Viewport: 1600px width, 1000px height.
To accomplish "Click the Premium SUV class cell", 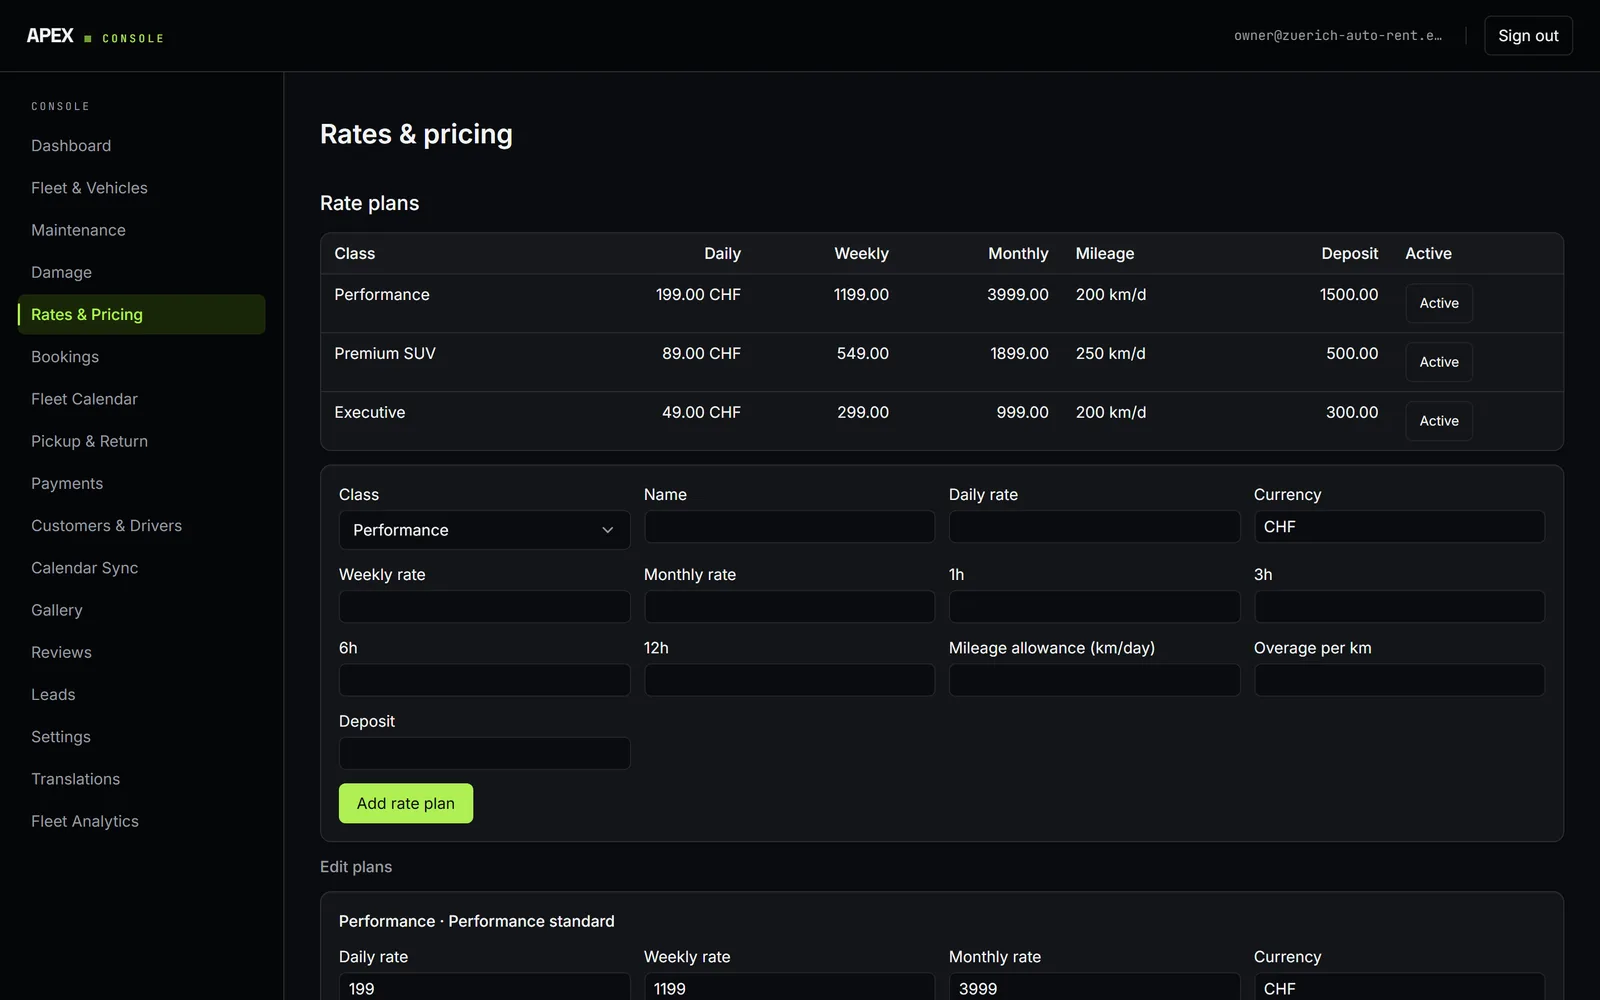I will point(385,354).
